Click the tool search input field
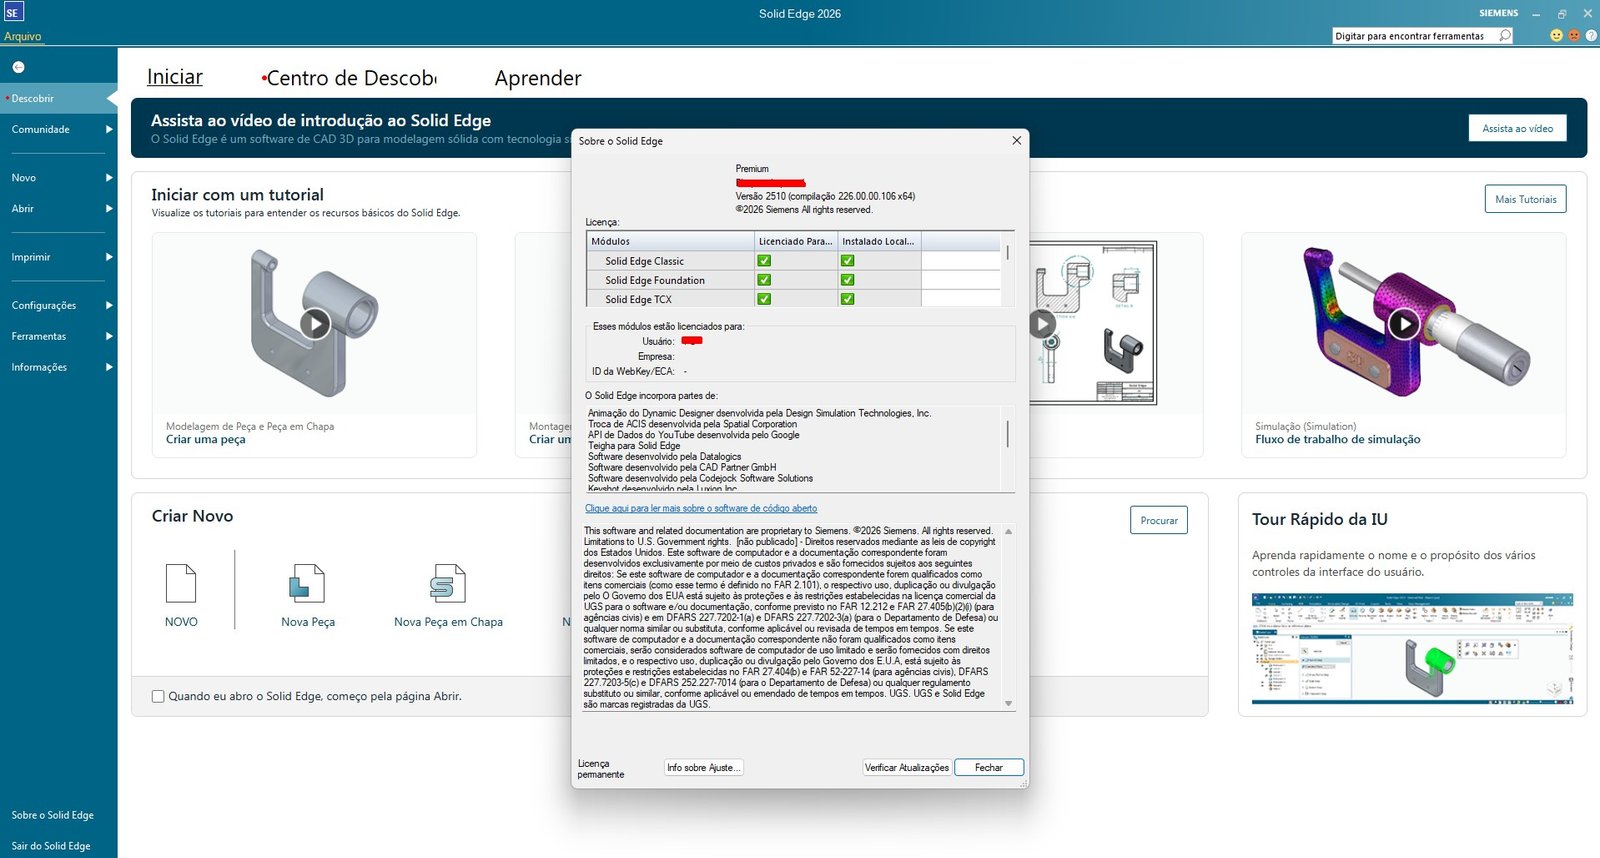 coord(1414,36)
